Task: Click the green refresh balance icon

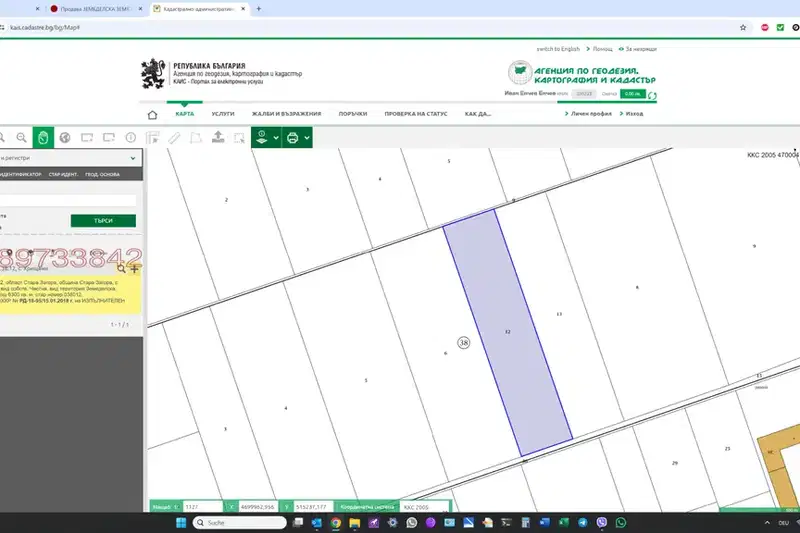Action: (x=652, y=95)
